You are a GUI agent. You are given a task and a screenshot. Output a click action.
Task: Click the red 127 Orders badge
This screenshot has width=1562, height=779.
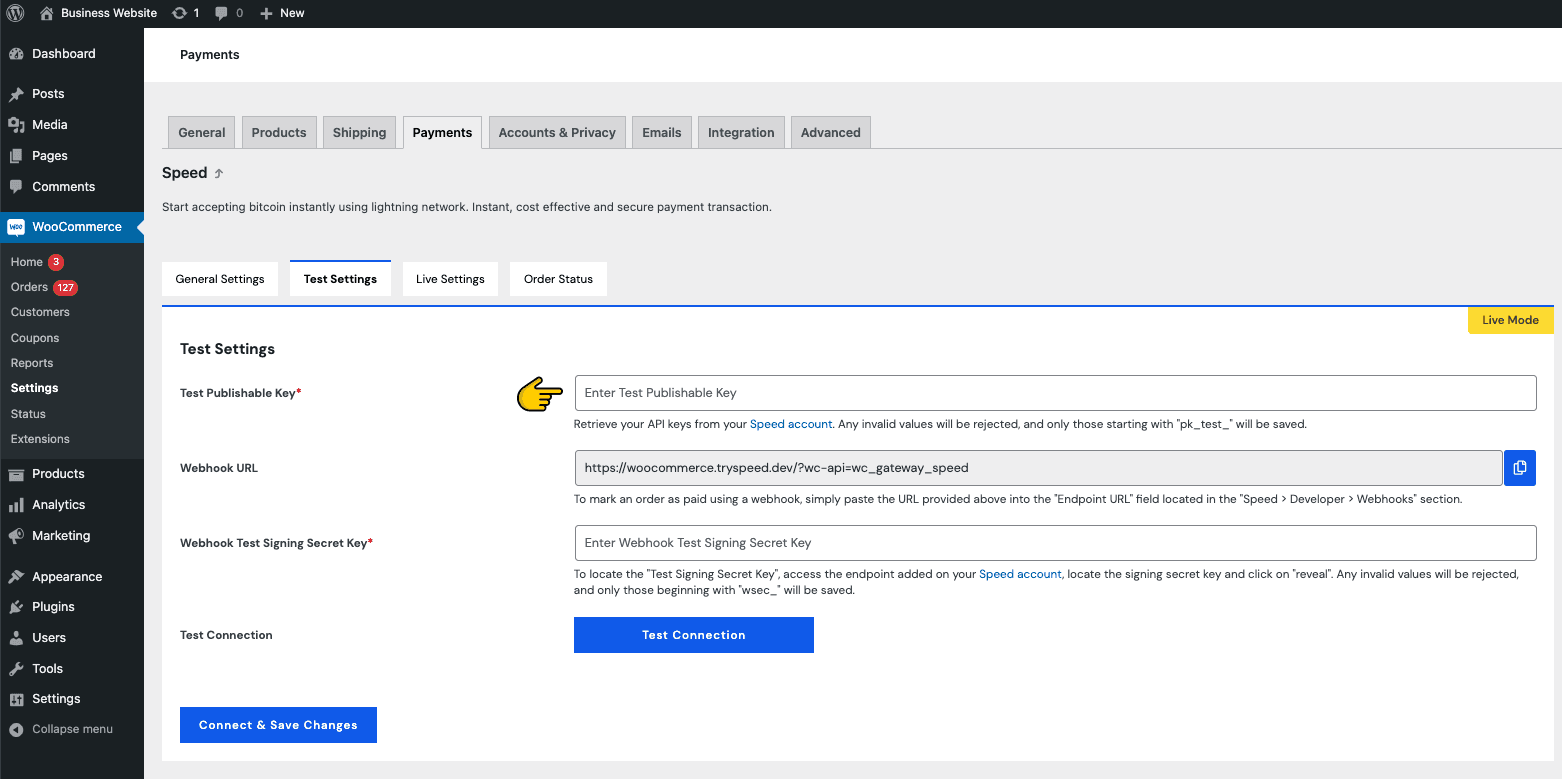click(x=66, y=287)
